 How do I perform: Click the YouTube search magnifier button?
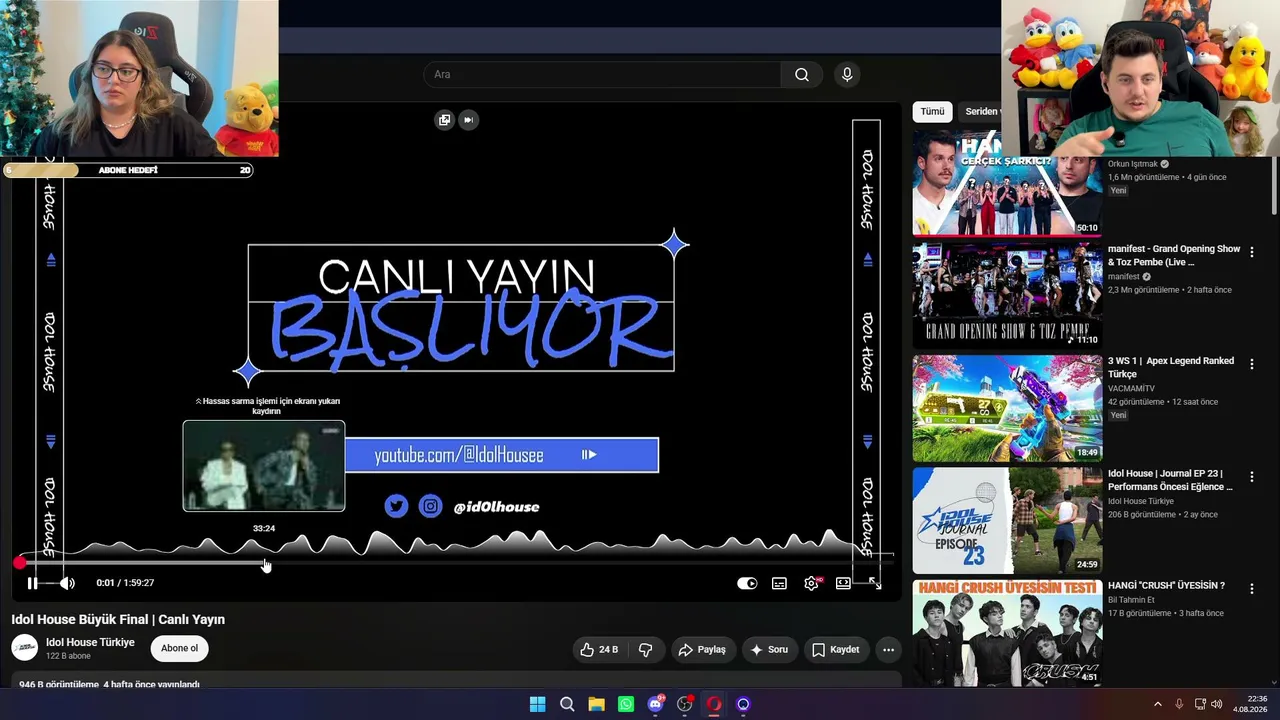pyautogui.click(x=802, y=74)
